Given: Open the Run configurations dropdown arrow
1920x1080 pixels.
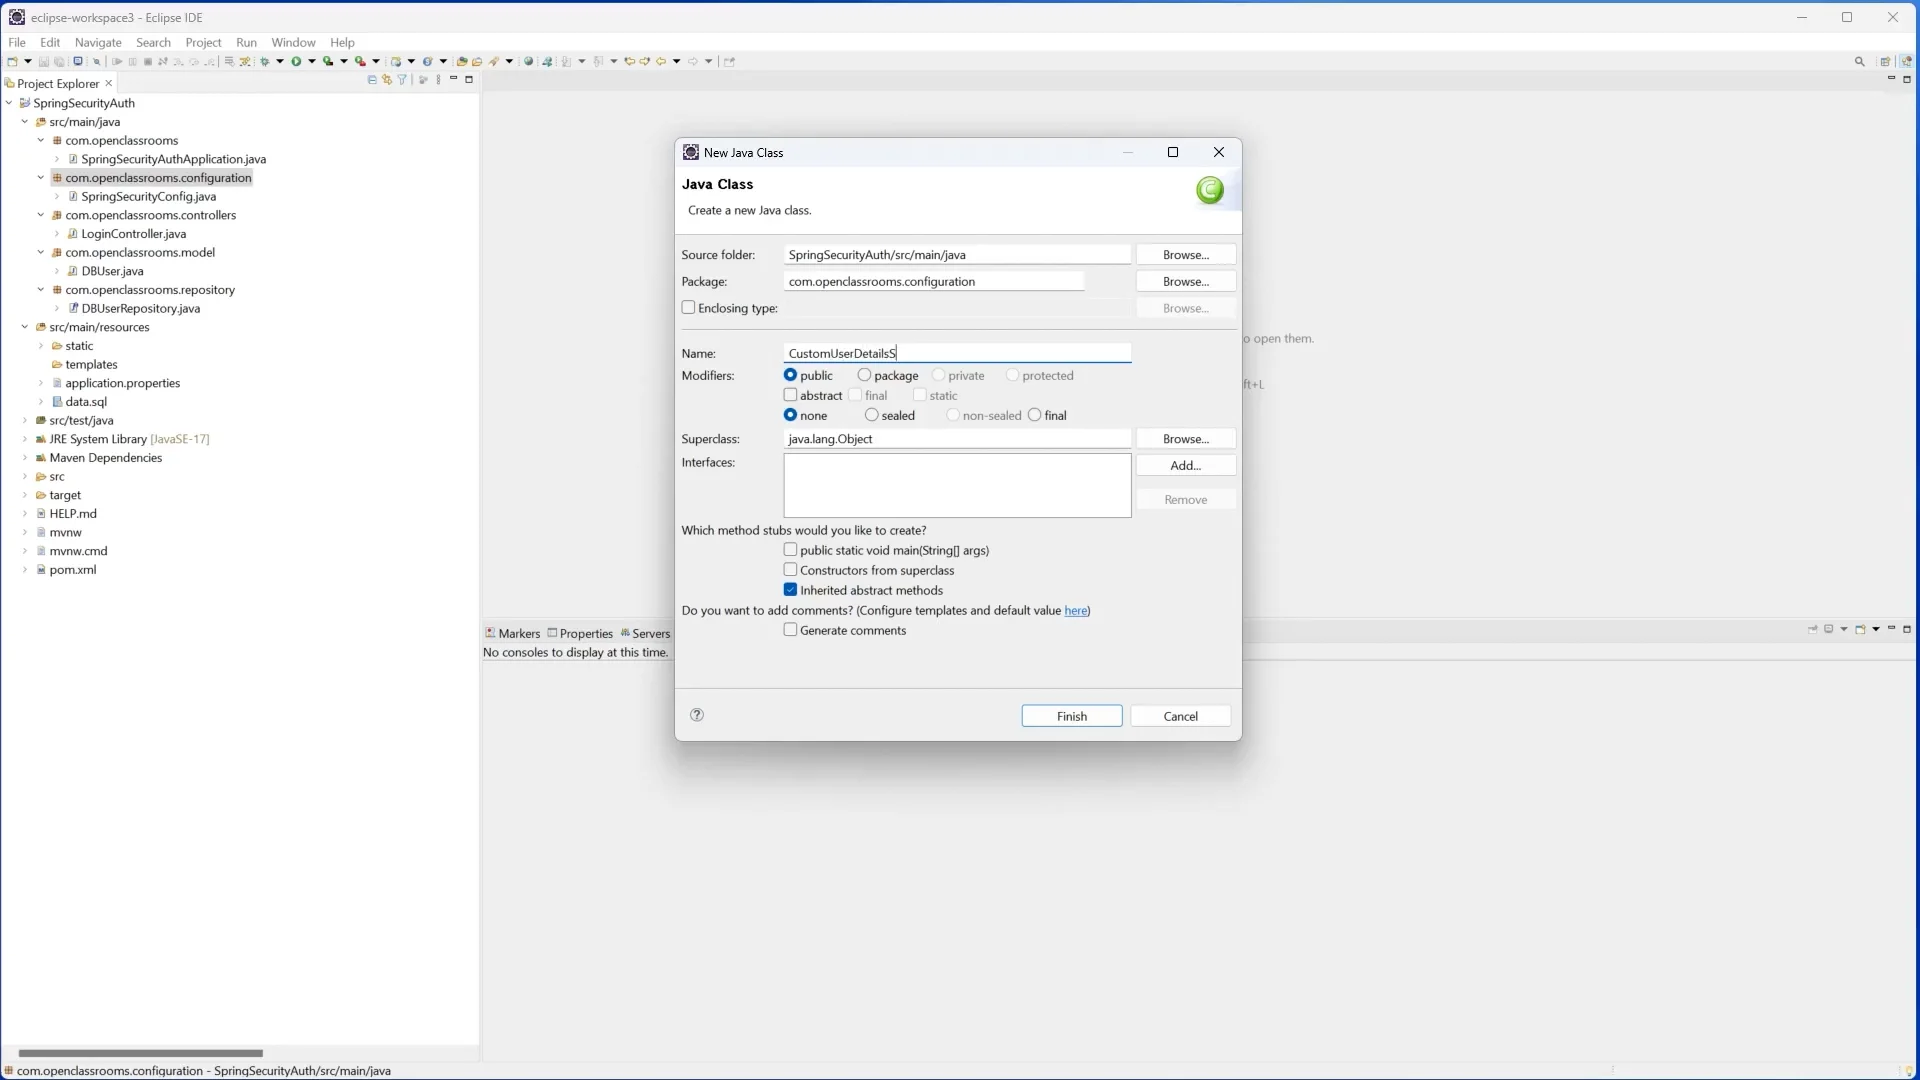Looking at the screenshot, I should (313, 61).
